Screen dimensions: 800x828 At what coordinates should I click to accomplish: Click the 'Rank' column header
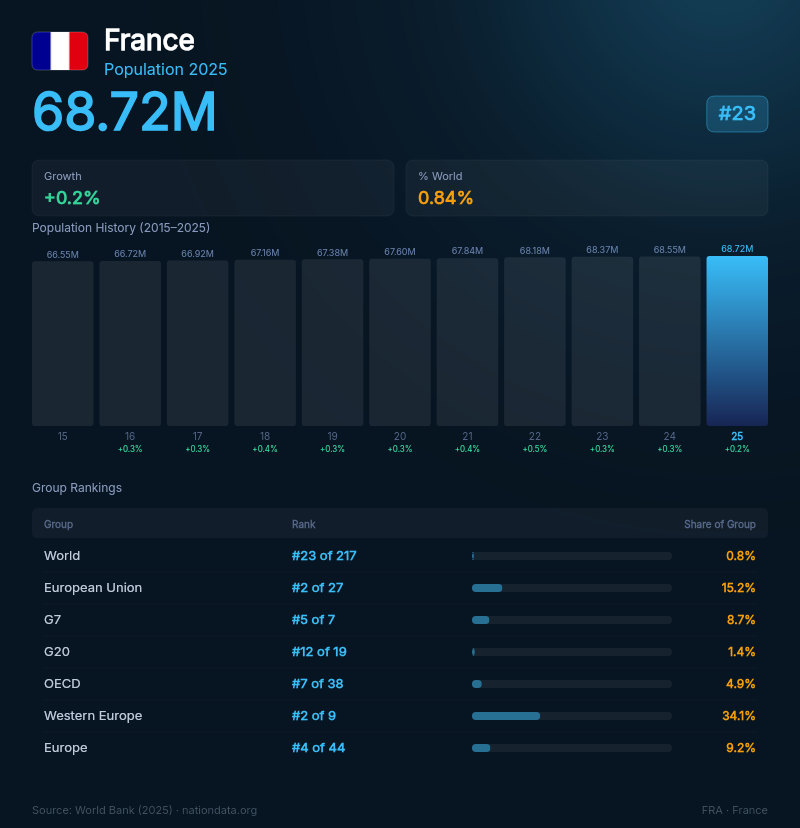(304, 524)
